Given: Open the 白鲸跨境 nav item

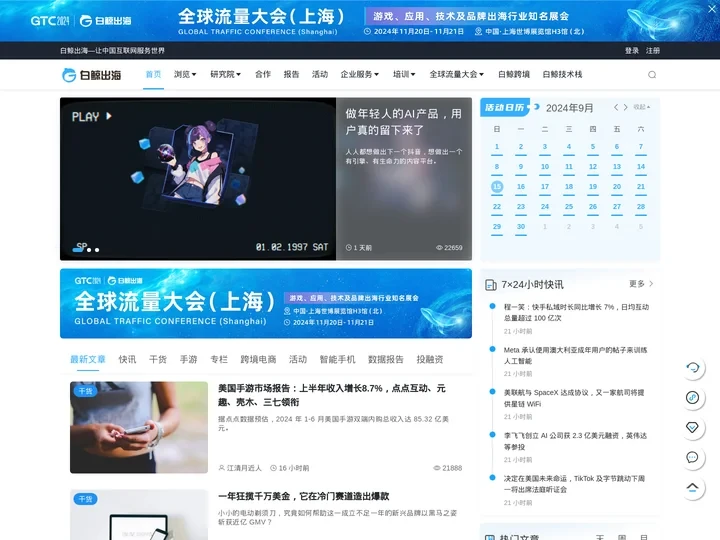Looking at the screenshot, I should tap(514, 74).
